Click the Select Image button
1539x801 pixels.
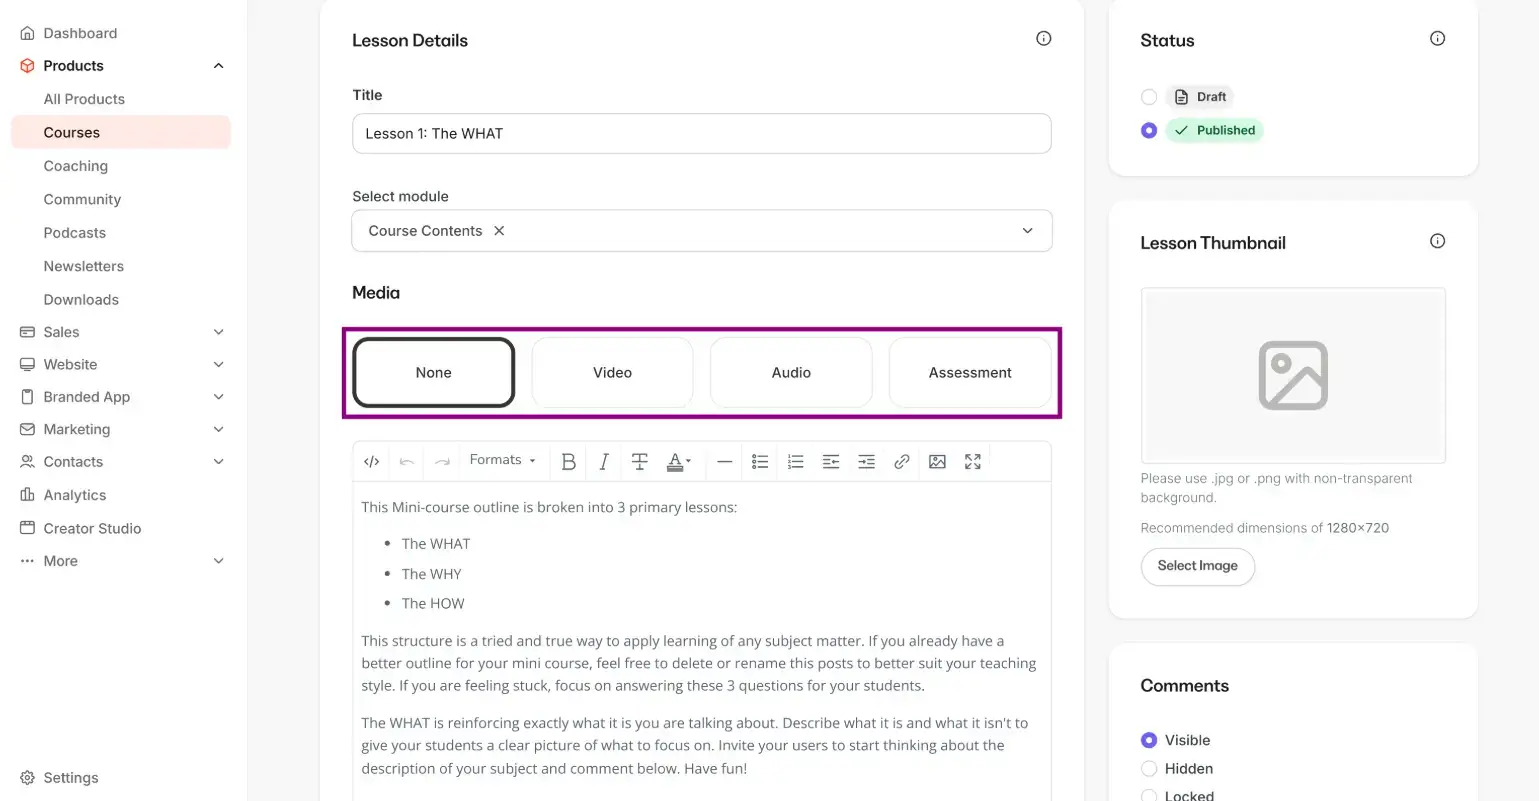1197,566
